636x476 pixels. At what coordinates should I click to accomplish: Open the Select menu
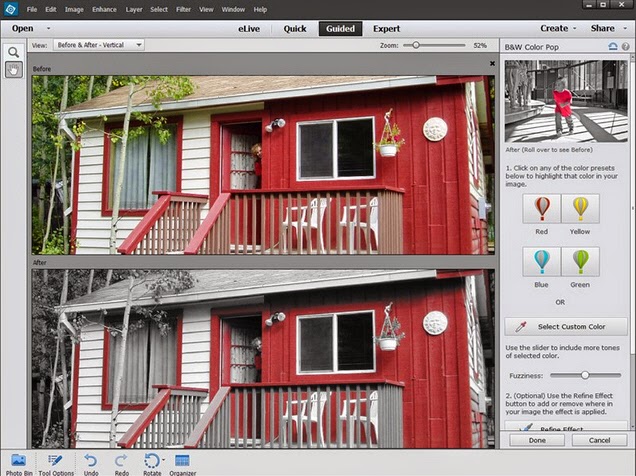coord(159,9)
